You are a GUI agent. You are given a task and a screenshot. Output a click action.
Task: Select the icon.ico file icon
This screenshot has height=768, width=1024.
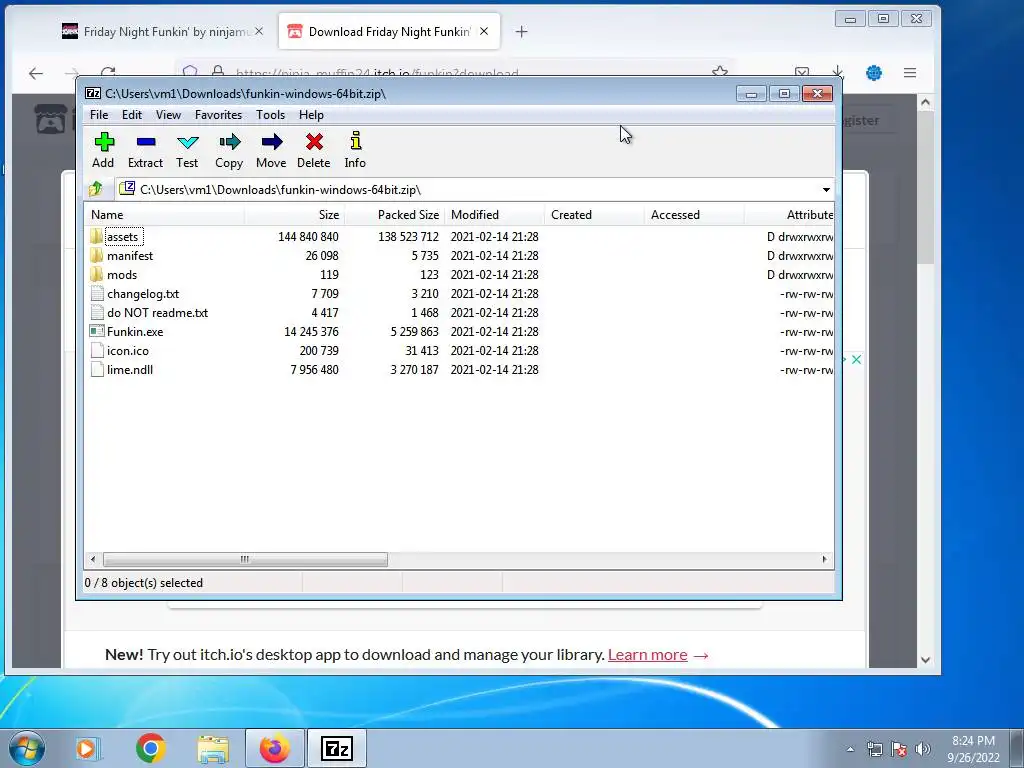[97, 350]
